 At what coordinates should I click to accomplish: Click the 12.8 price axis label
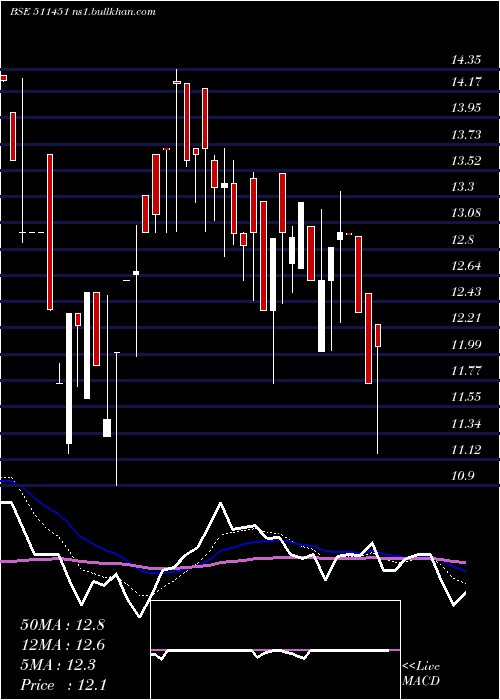click(x=462, y=241)
